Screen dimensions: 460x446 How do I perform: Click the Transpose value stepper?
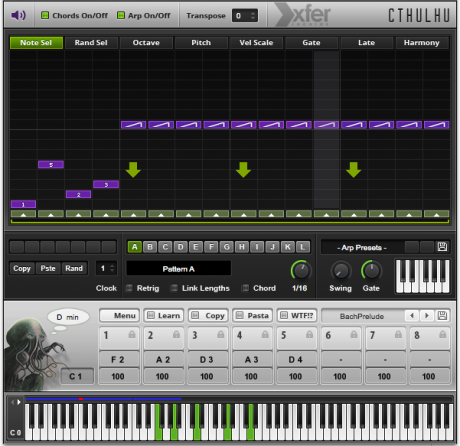(x=253, y=16)
